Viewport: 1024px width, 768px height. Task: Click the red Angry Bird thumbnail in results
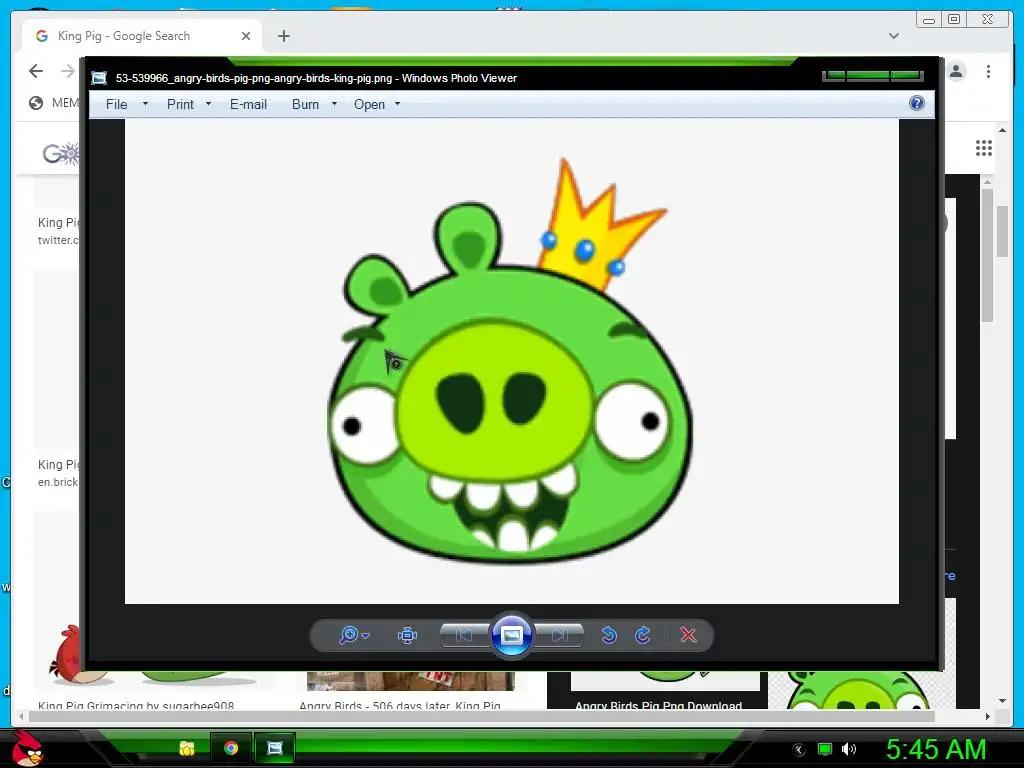tap(65, 654)
